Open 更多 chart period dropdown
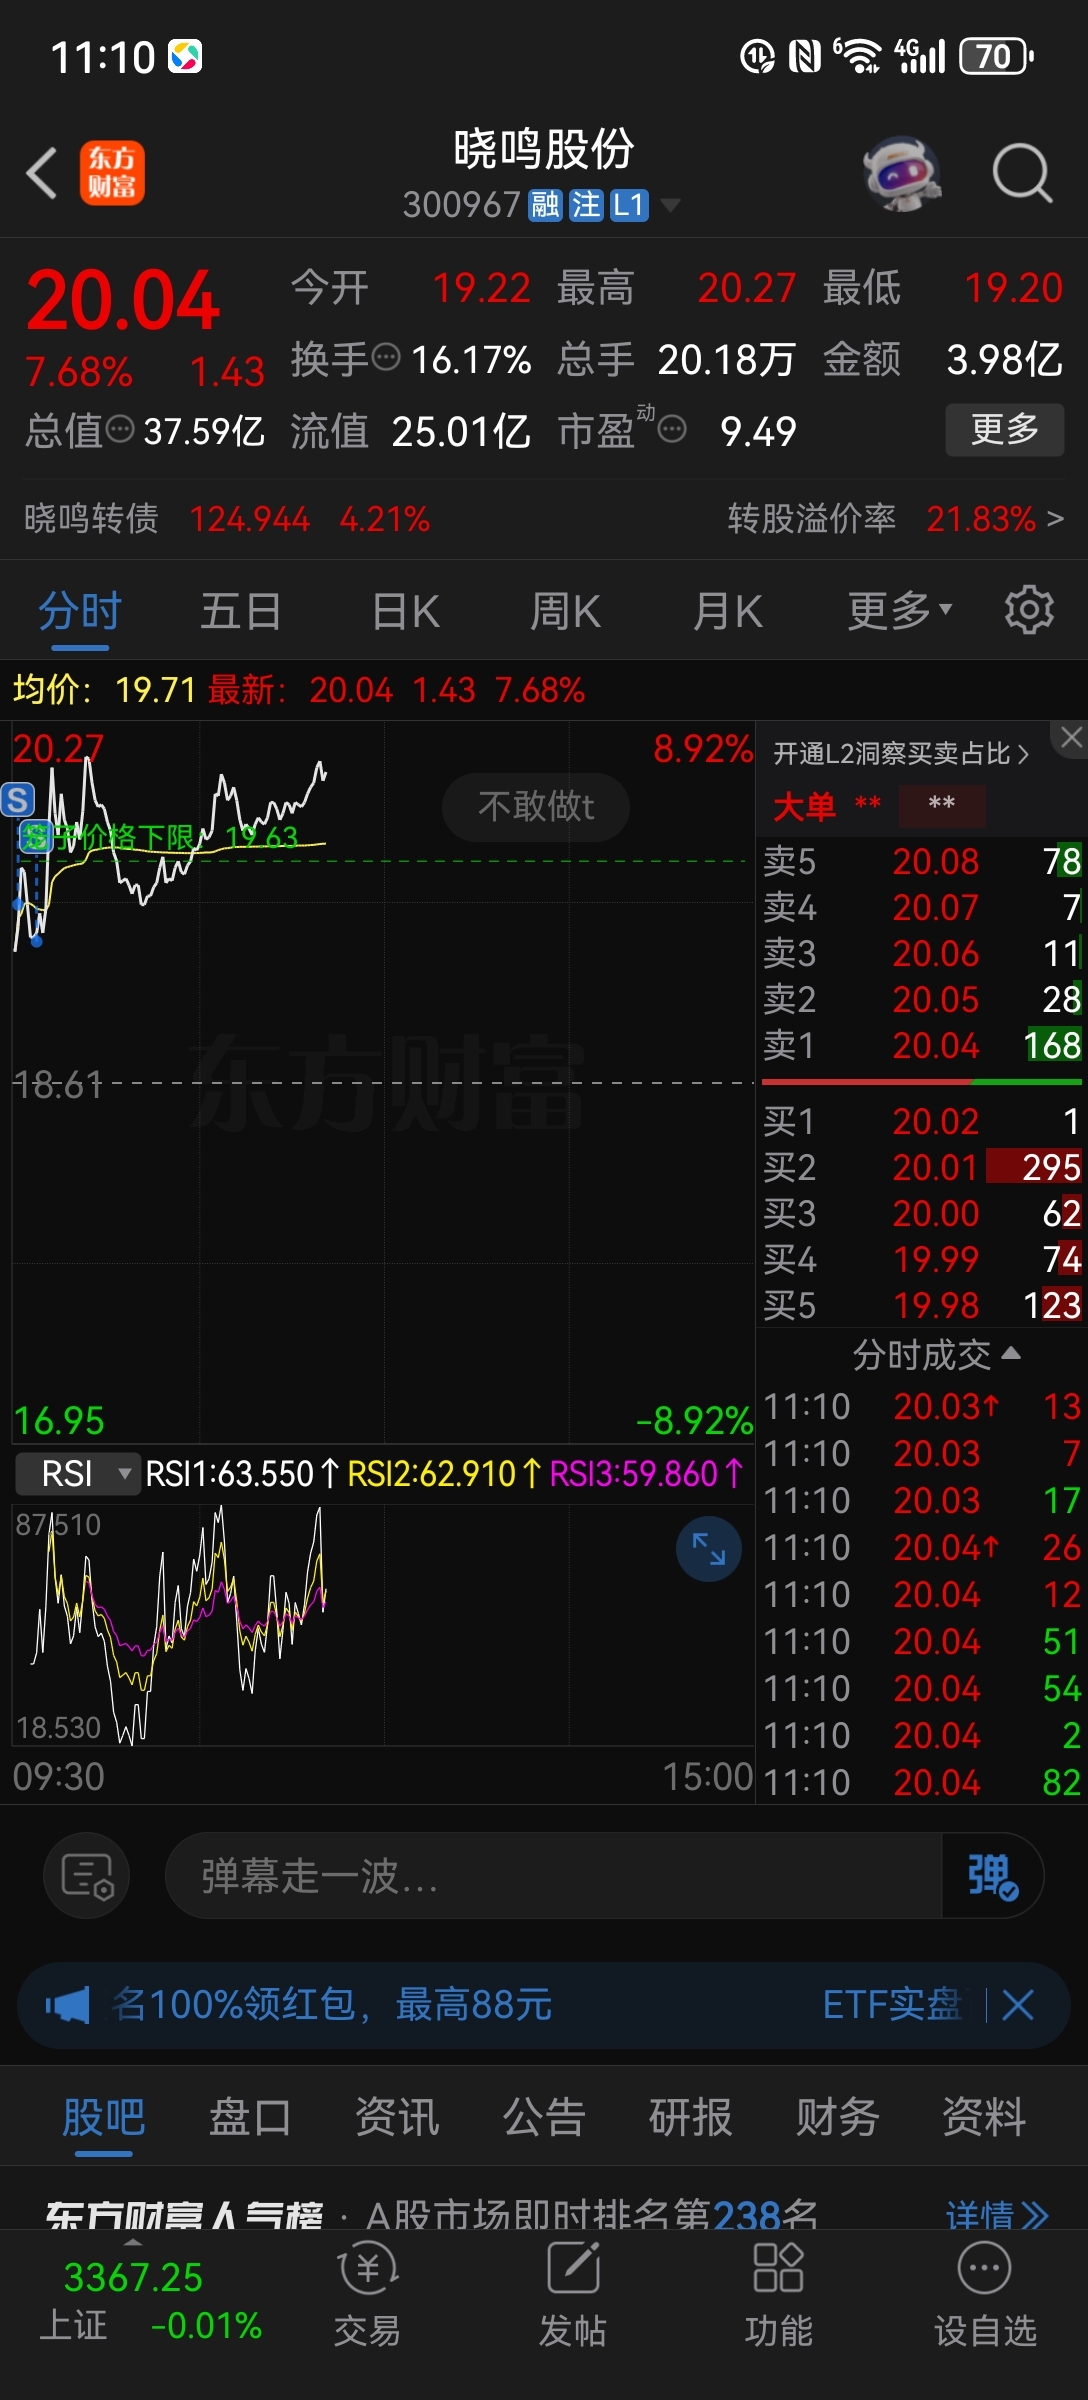 coord(900,610)
